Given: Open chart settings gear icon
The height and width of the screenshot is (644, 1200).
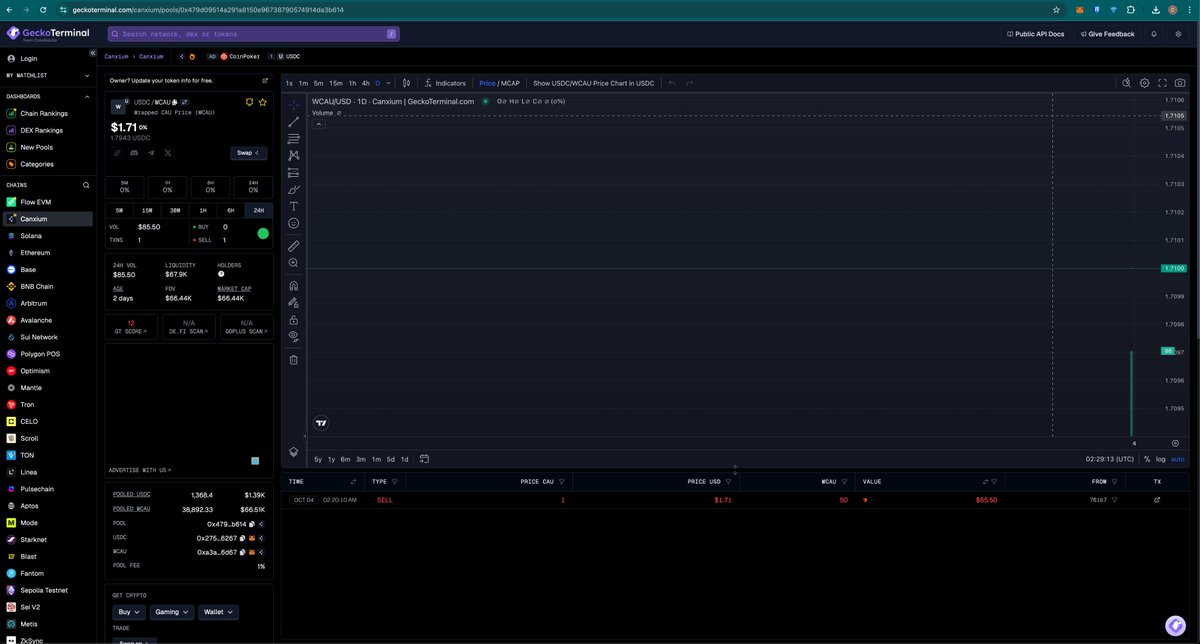Looking at the screenshot, I should 1145,83.
